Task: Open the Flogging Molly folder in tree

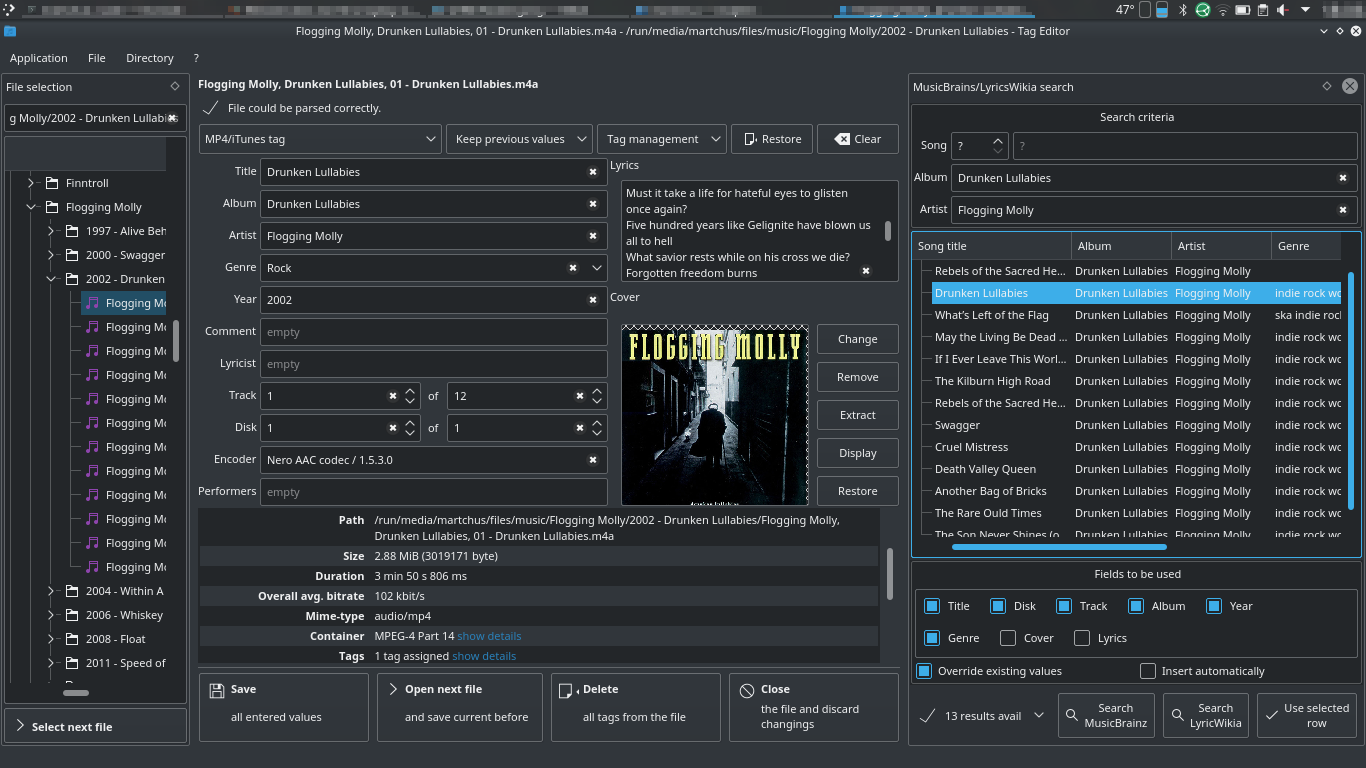Action: [x=104, y=207]
